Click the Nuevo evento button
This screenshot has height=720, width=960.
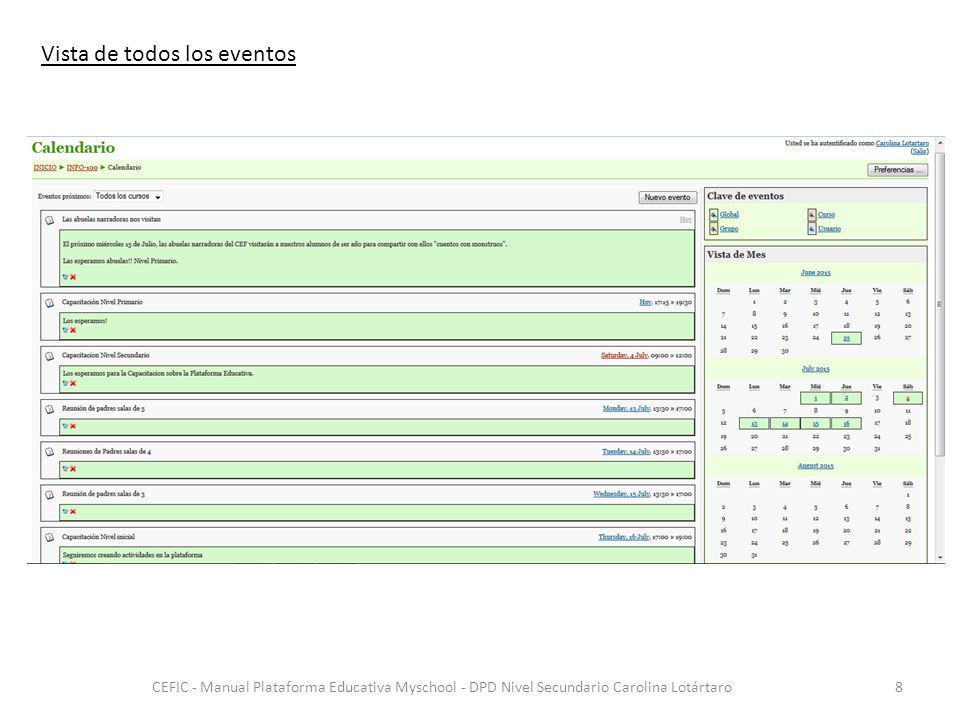tap(667, 197)
